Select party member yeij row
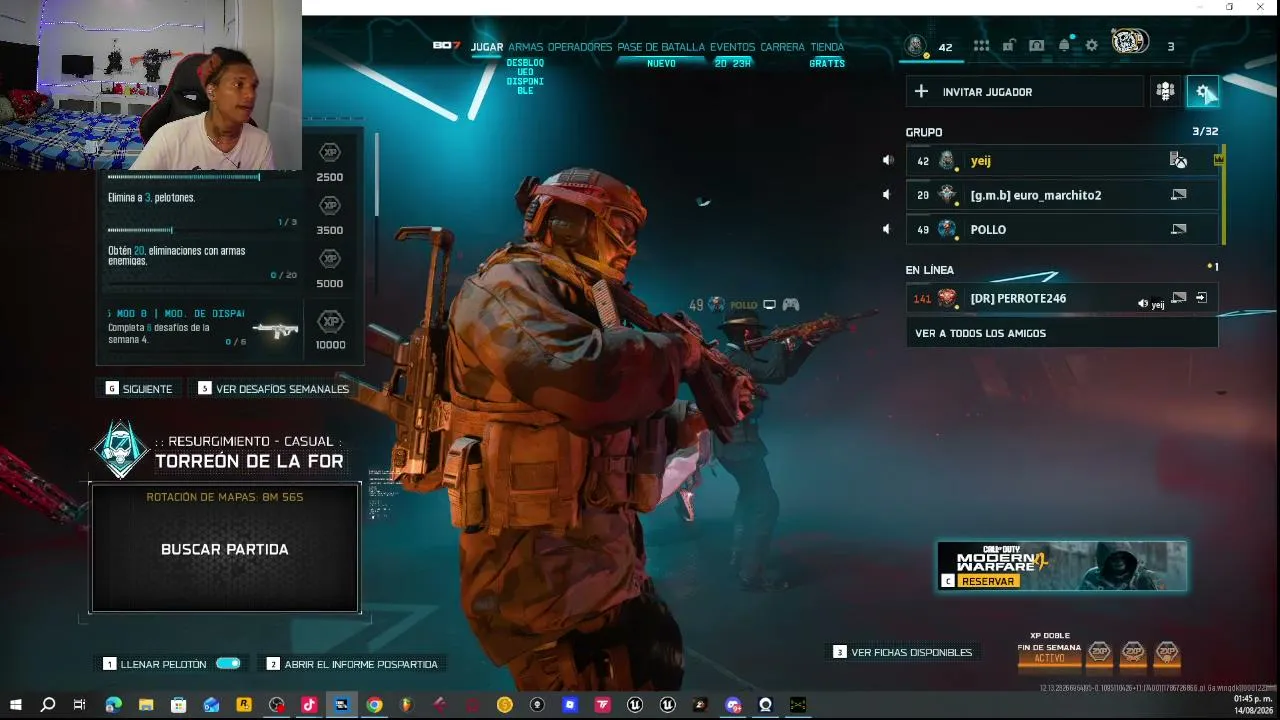 tap(1062, 160)
